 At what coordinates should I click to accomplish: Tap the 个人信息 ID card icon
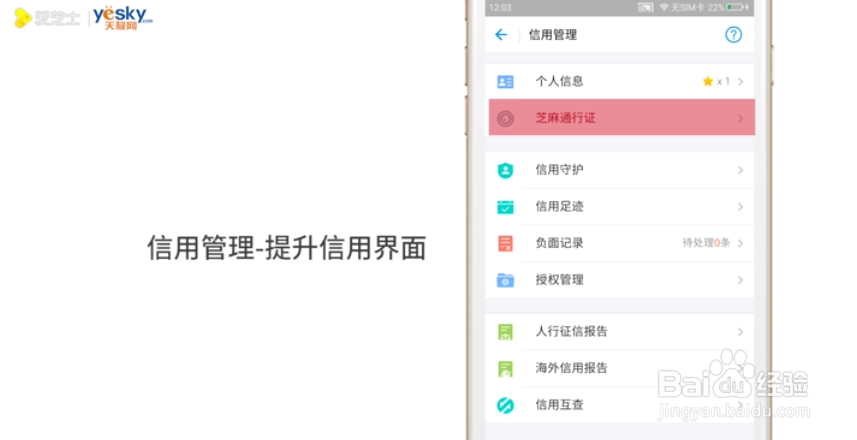click(x=505, y=82)
